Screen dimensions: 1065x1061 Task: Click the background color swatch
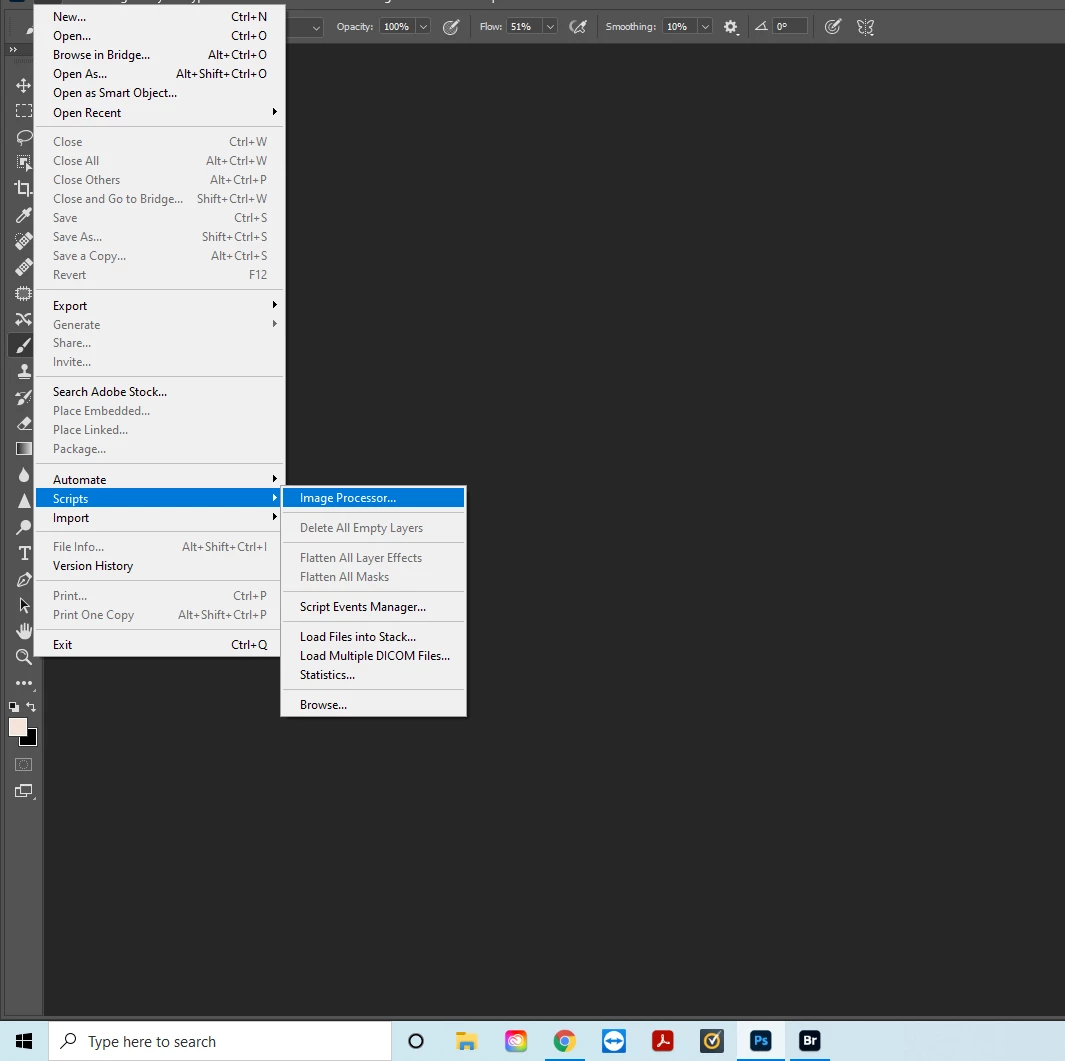(x=31, y=740)
